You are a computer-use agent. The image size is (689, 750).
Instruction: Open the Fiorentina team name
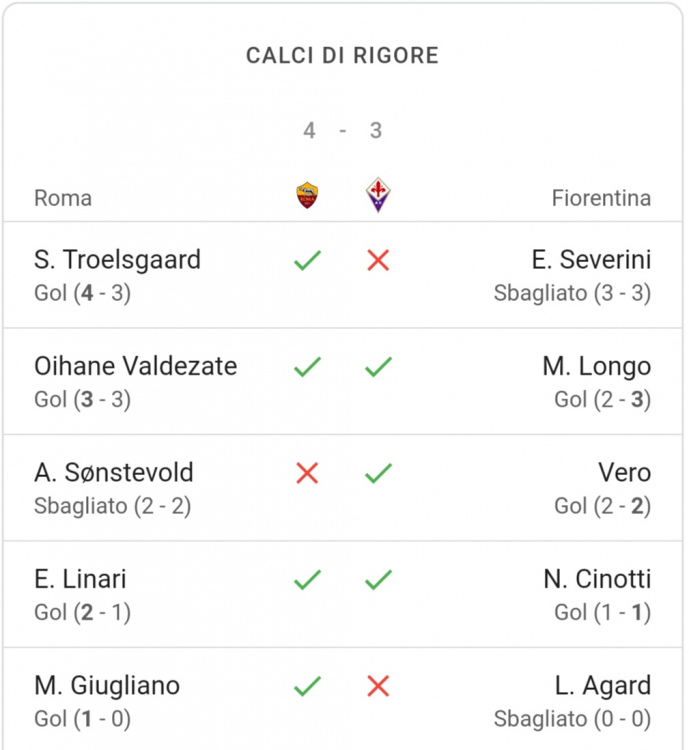tap(601, 198)
